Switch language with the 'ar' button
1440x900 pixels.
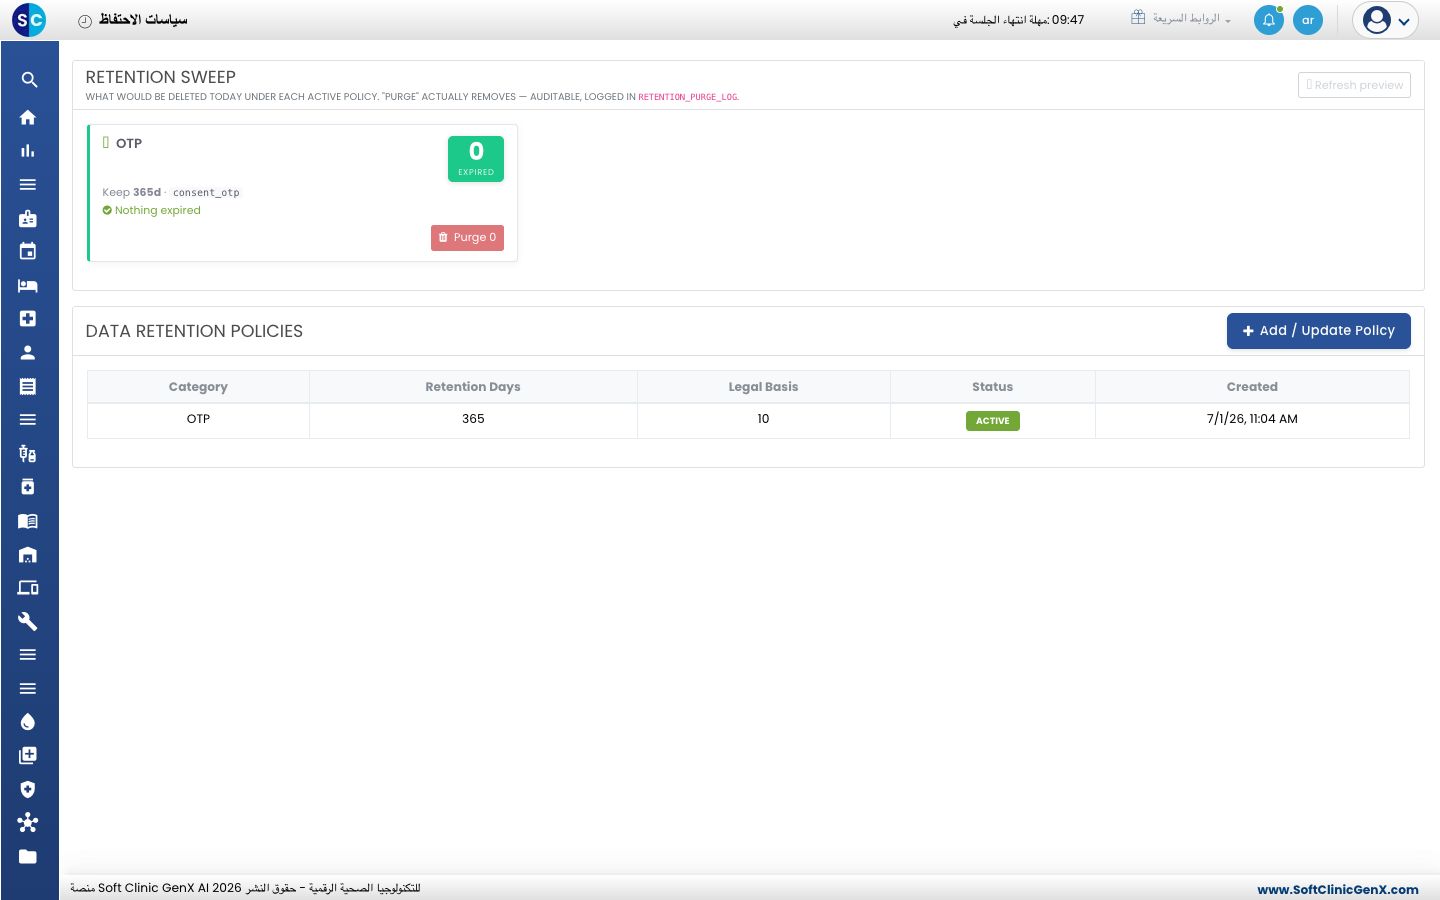tap(1308, 20)
